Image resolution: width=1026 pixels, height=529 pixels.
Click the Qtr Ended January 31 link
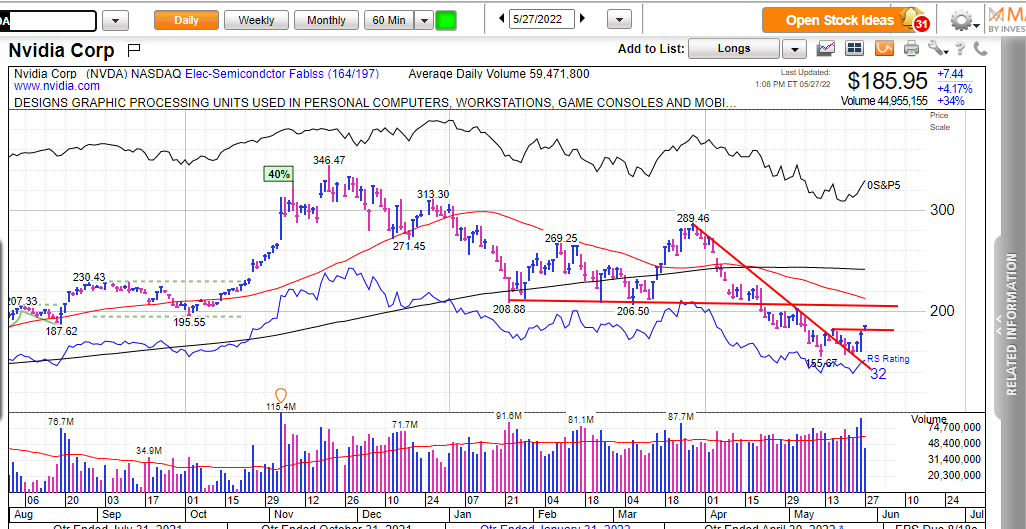point(555,525)
